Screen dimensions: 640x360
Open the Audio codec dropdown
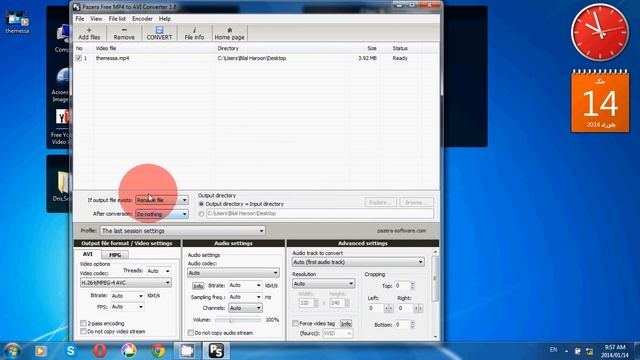point(233,273)
